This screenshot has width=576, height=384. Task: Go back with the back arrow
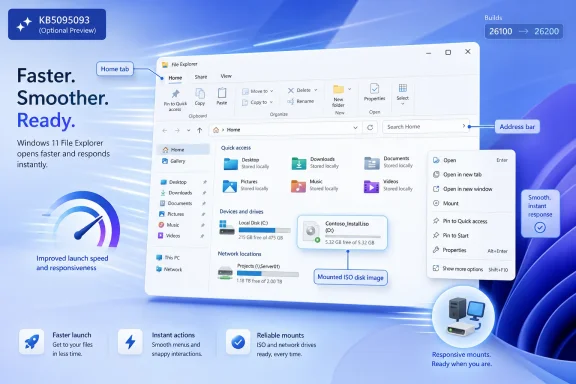[165, 130]
